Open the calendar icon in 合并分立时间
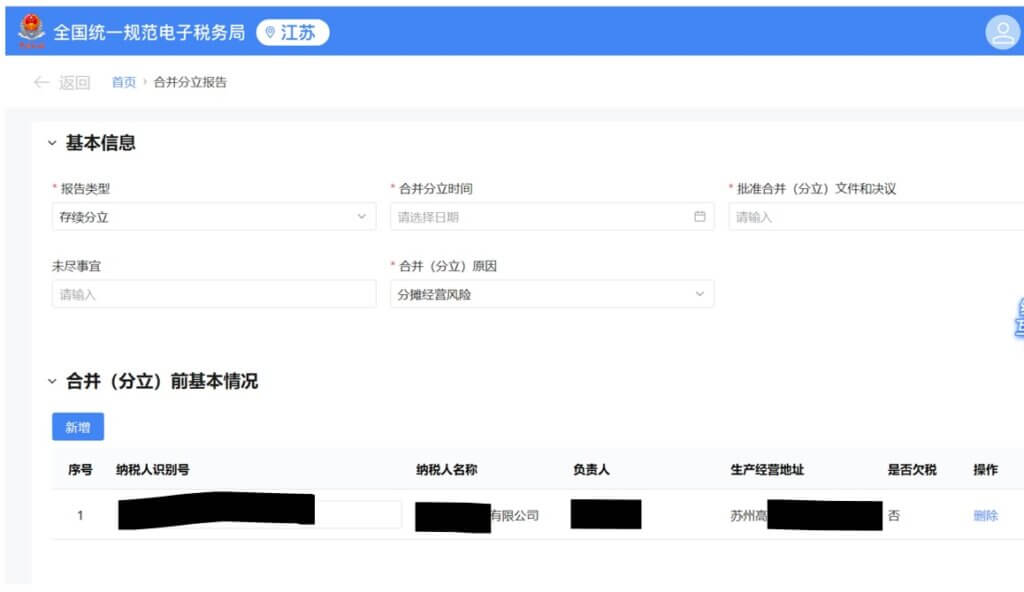This screenshot has width=1024, height=592. tap(699, 217)
